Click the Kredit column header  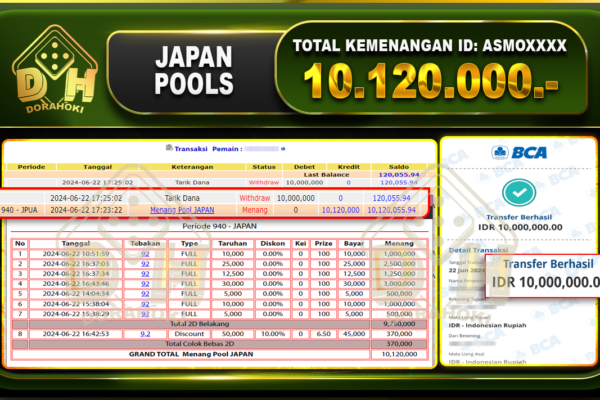pos(349,167)
